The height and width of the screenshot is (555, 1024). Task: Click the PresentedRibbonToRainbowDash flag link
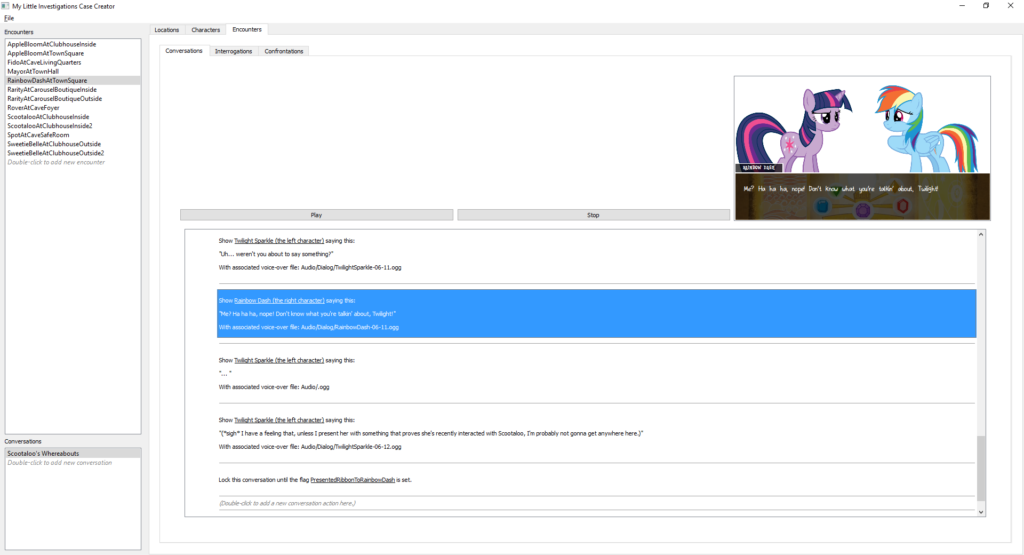(x=353, y=480)
